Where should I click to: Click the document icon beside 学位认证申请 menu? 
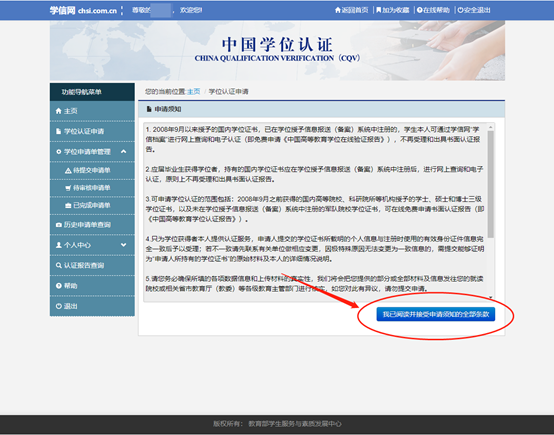coord(59,131)
